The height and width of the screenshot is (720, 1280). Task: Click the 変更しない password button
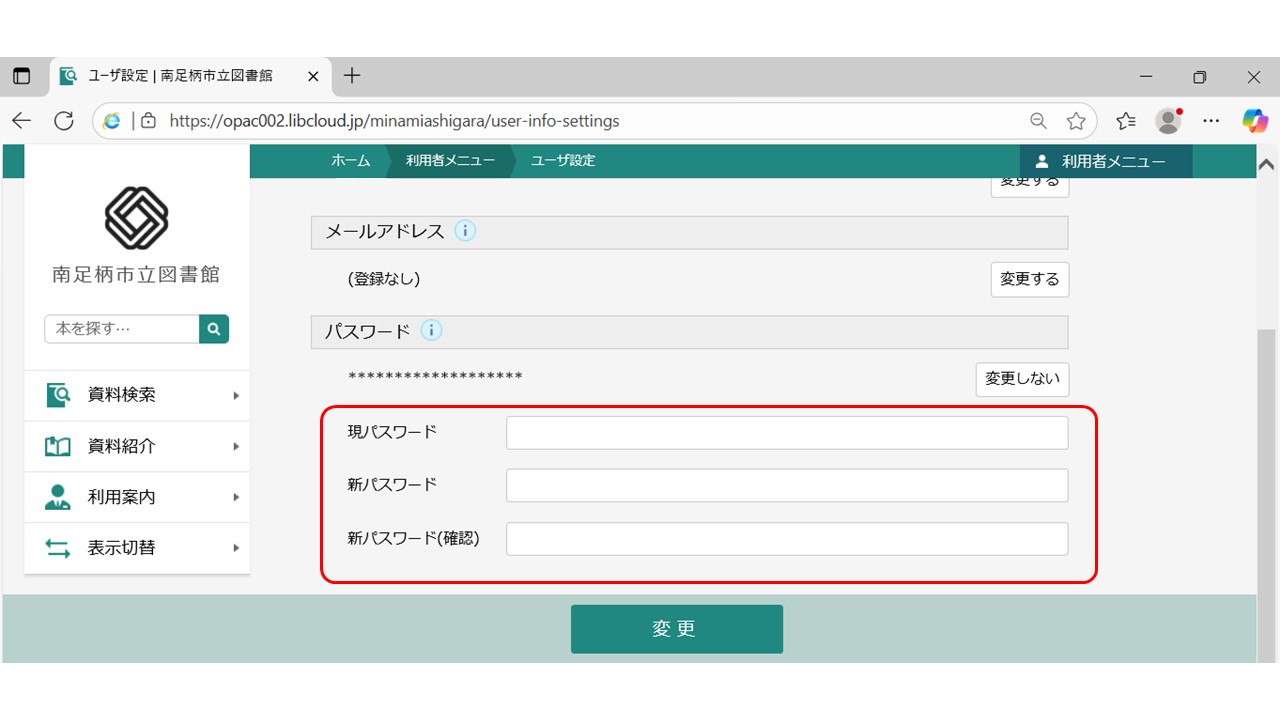tap(1022, 379)
